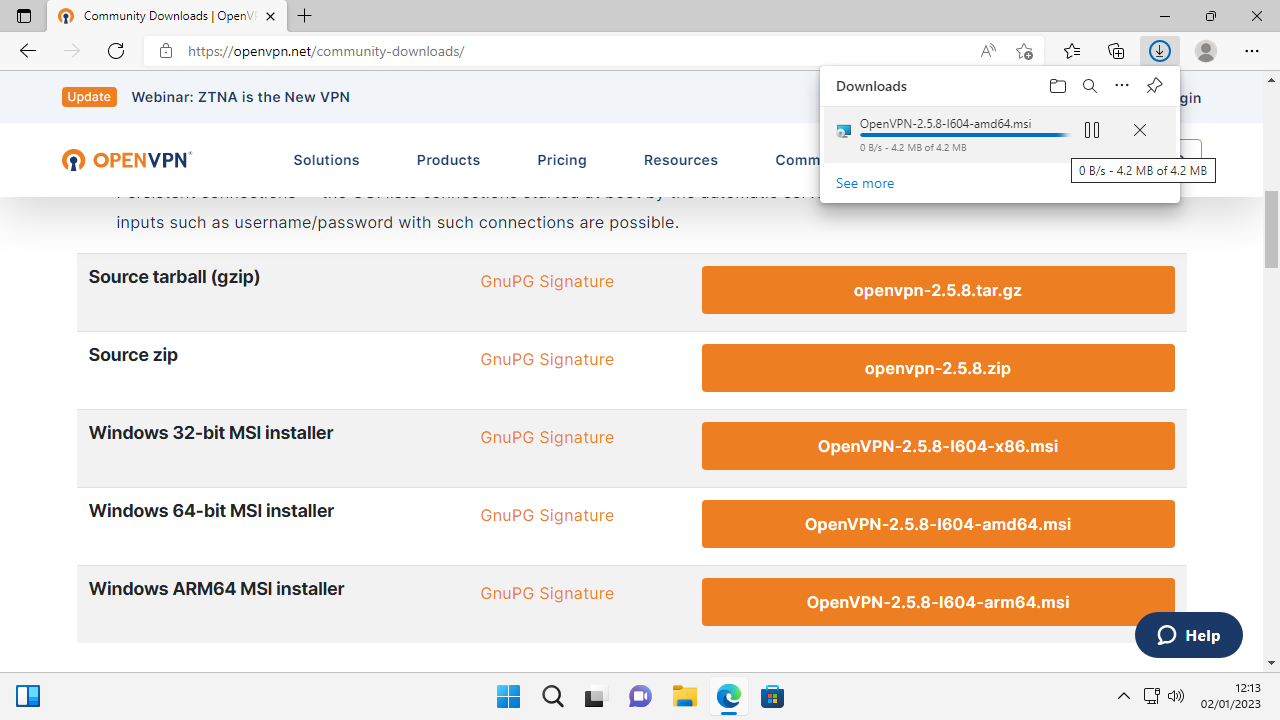The image size is (1280, 720).
Task: View site information lock icon
Action: 166,51
